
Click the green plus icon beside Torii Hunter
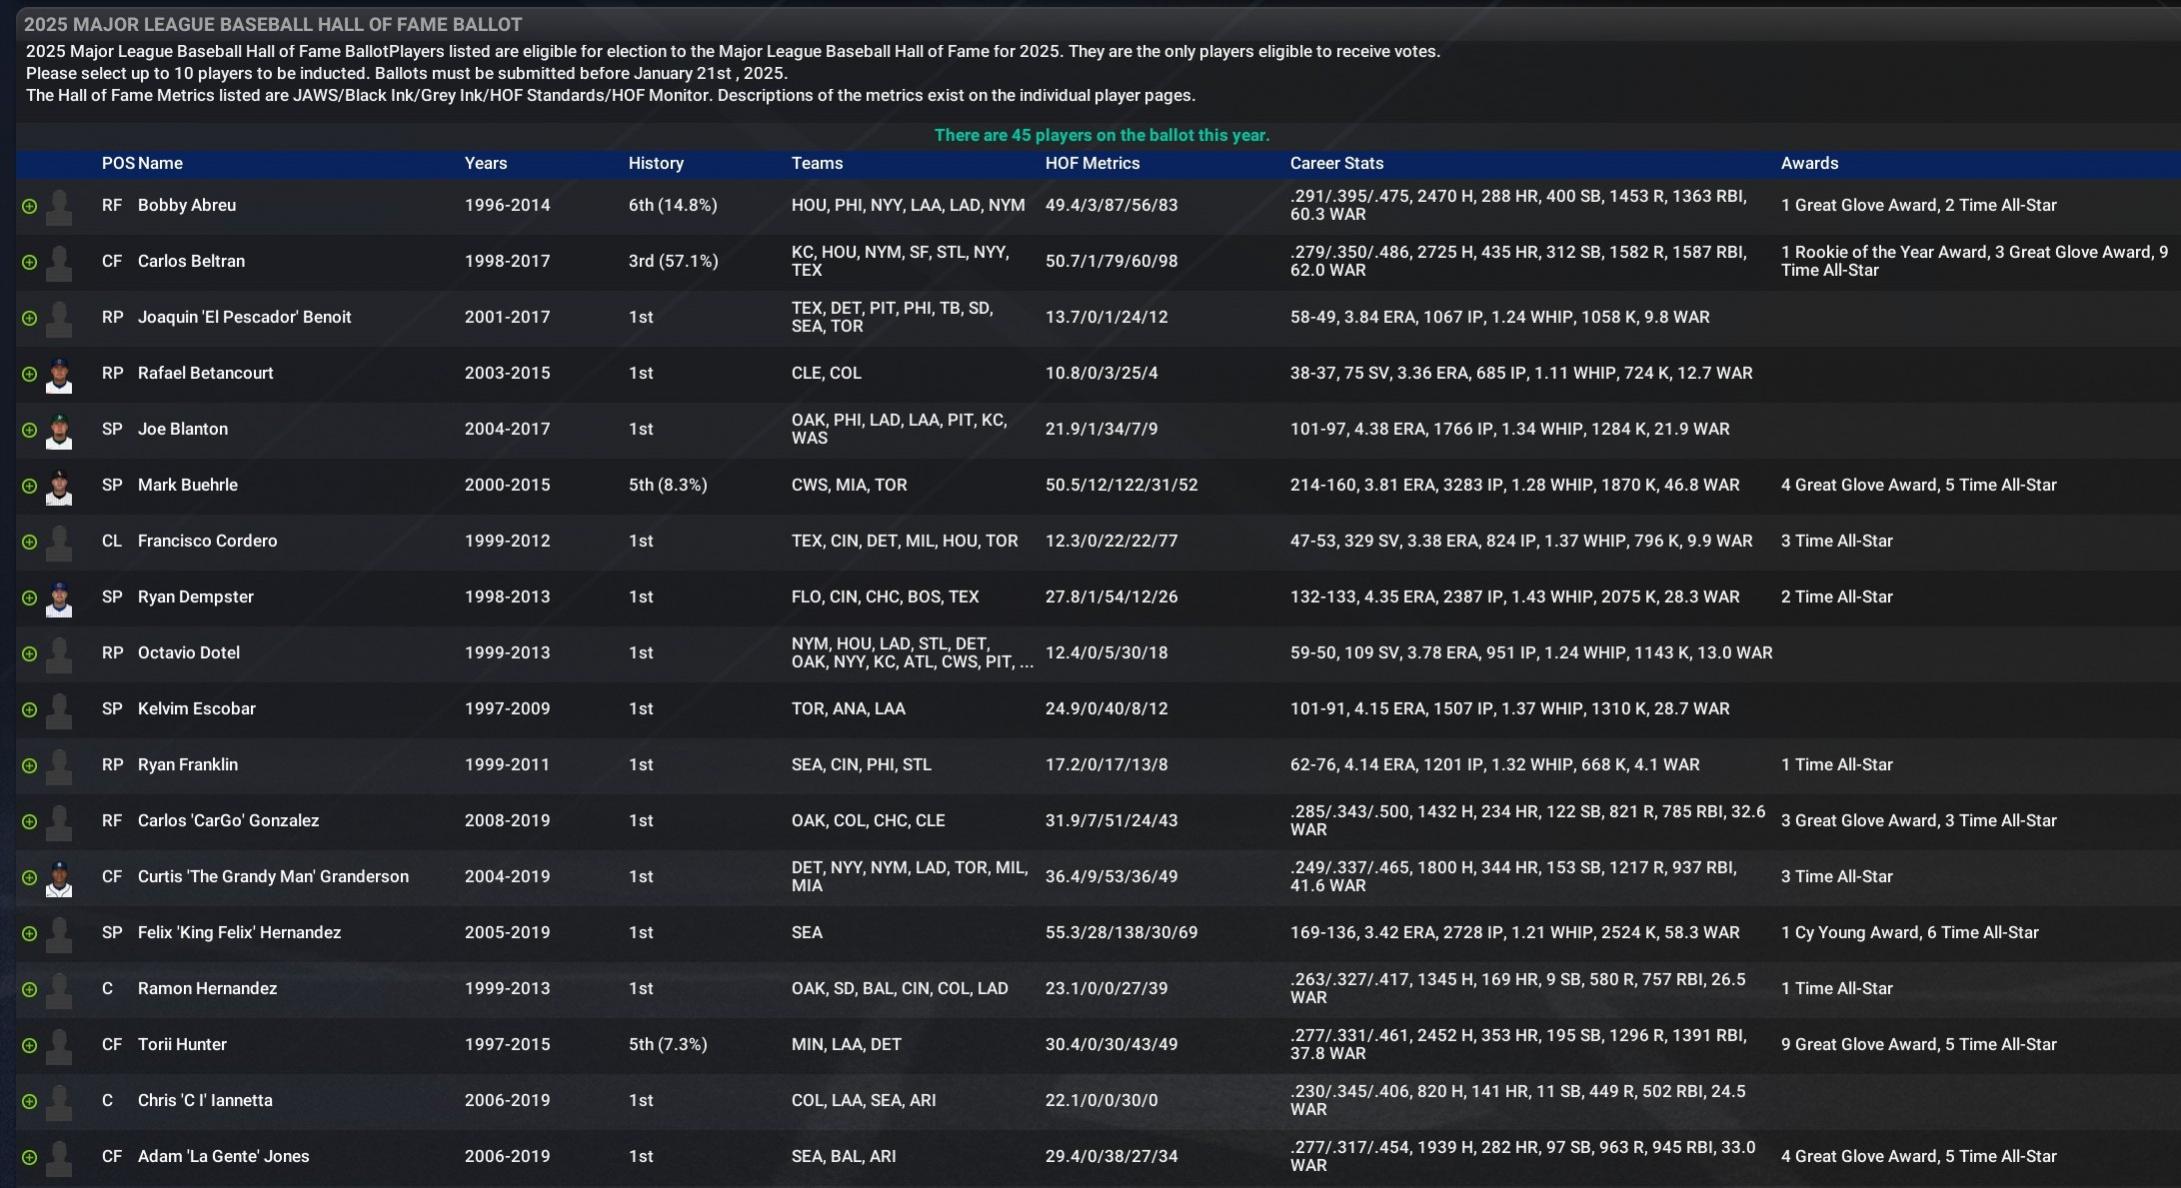(30, 1044)
